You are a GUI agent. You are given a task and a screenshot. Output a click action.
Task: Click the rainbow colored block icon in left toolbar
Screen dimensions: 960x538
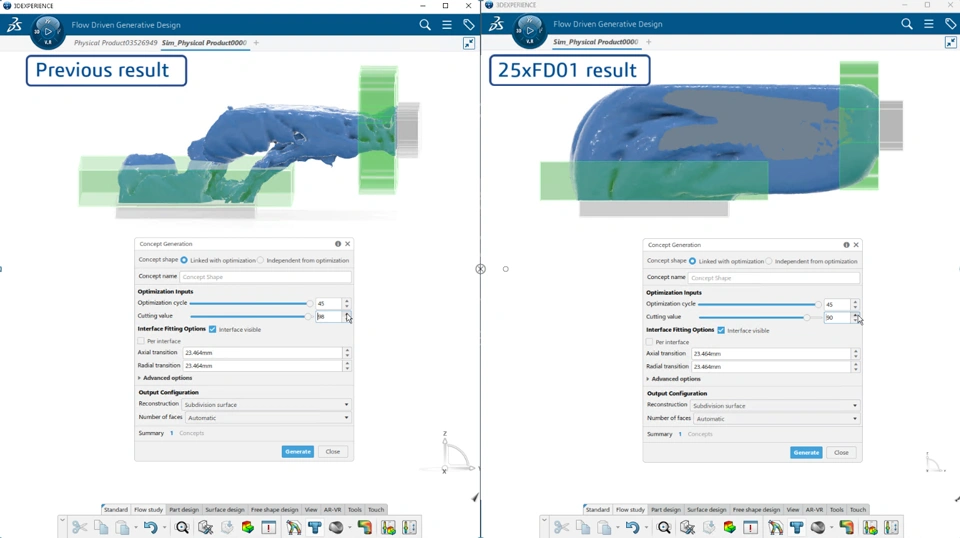[x=247, y=527]
